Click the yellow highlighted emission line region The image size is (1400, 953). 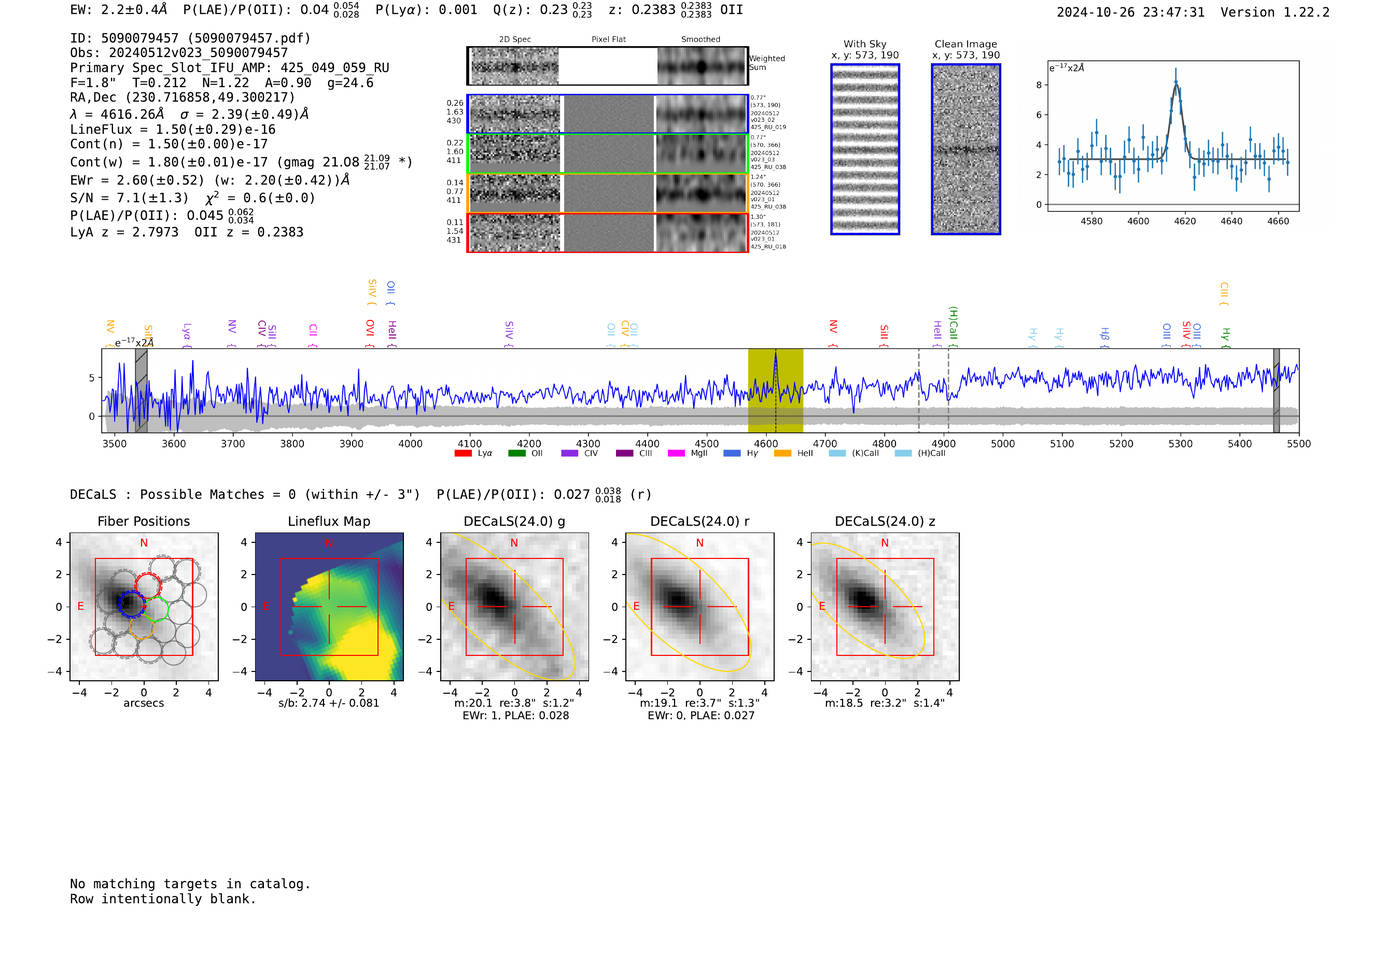point(775,391)
